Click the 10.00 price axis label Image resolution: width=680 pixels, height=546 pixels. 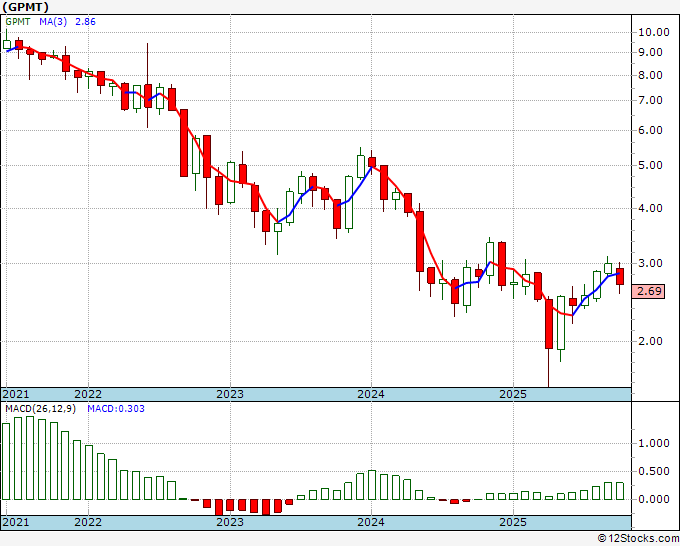click(653, 32)
